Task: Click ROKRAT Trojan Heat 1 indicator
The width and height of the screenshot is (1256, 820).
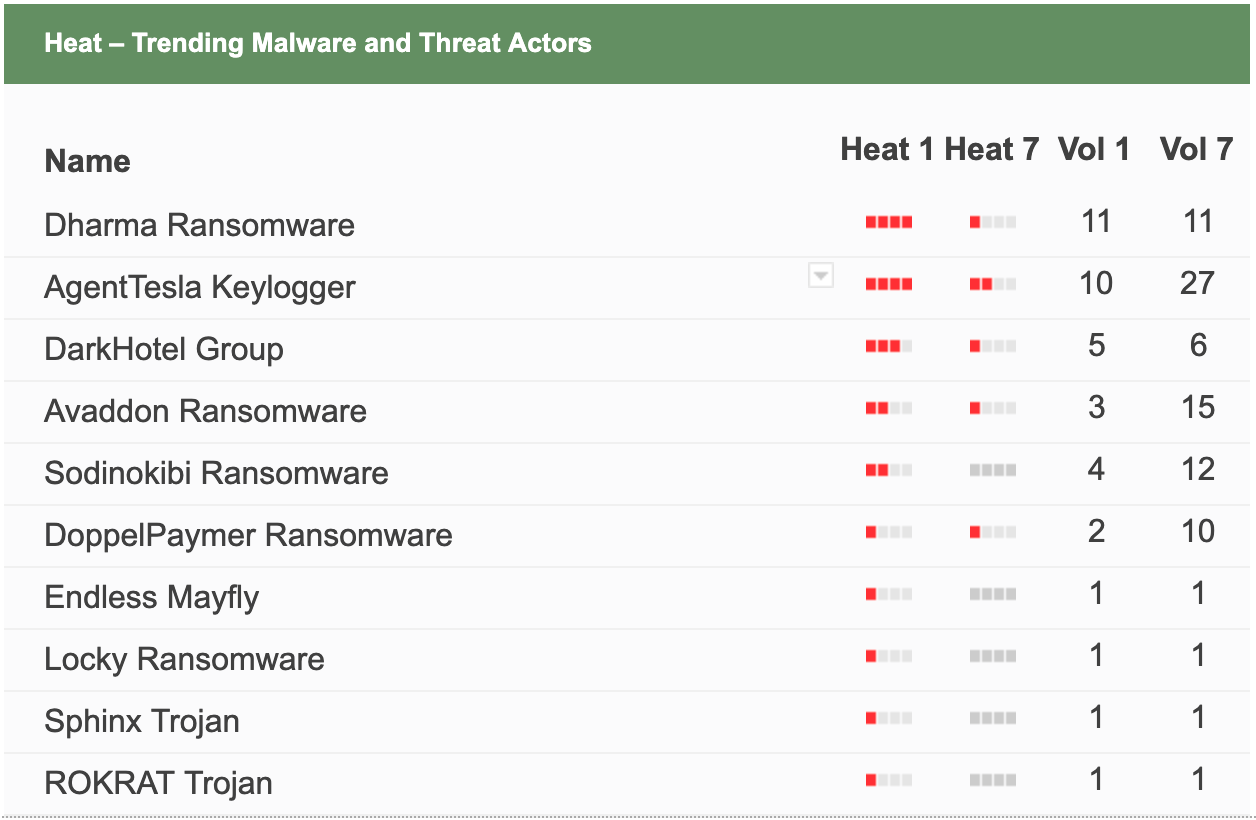Action: [x=889, y=780]
